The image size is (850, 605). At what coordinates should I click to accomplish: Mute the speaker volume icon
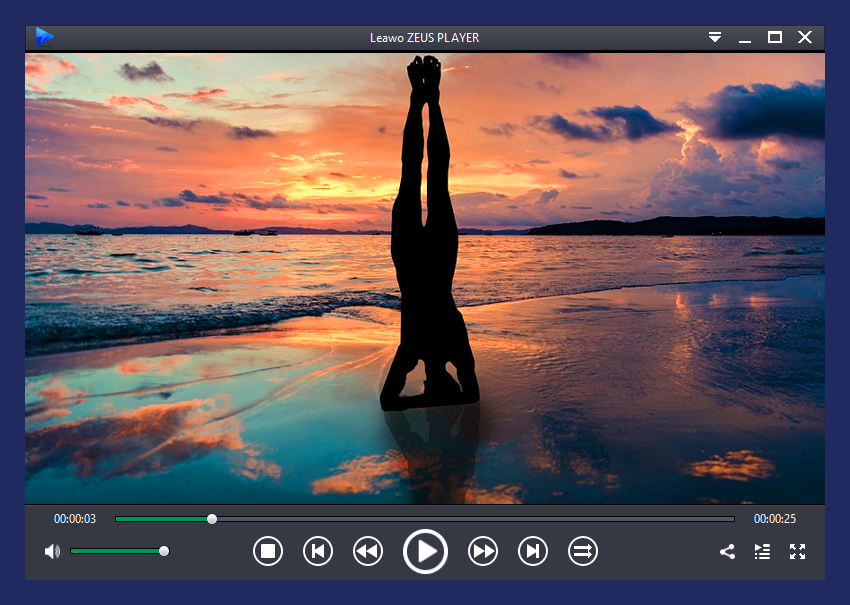coord(52,551)
